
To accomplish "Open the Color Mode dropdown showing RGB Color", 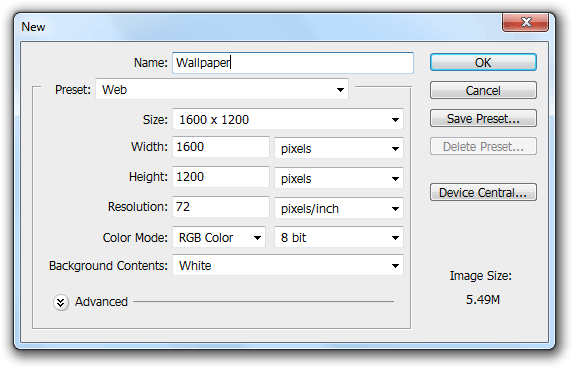I will point(219,237).
